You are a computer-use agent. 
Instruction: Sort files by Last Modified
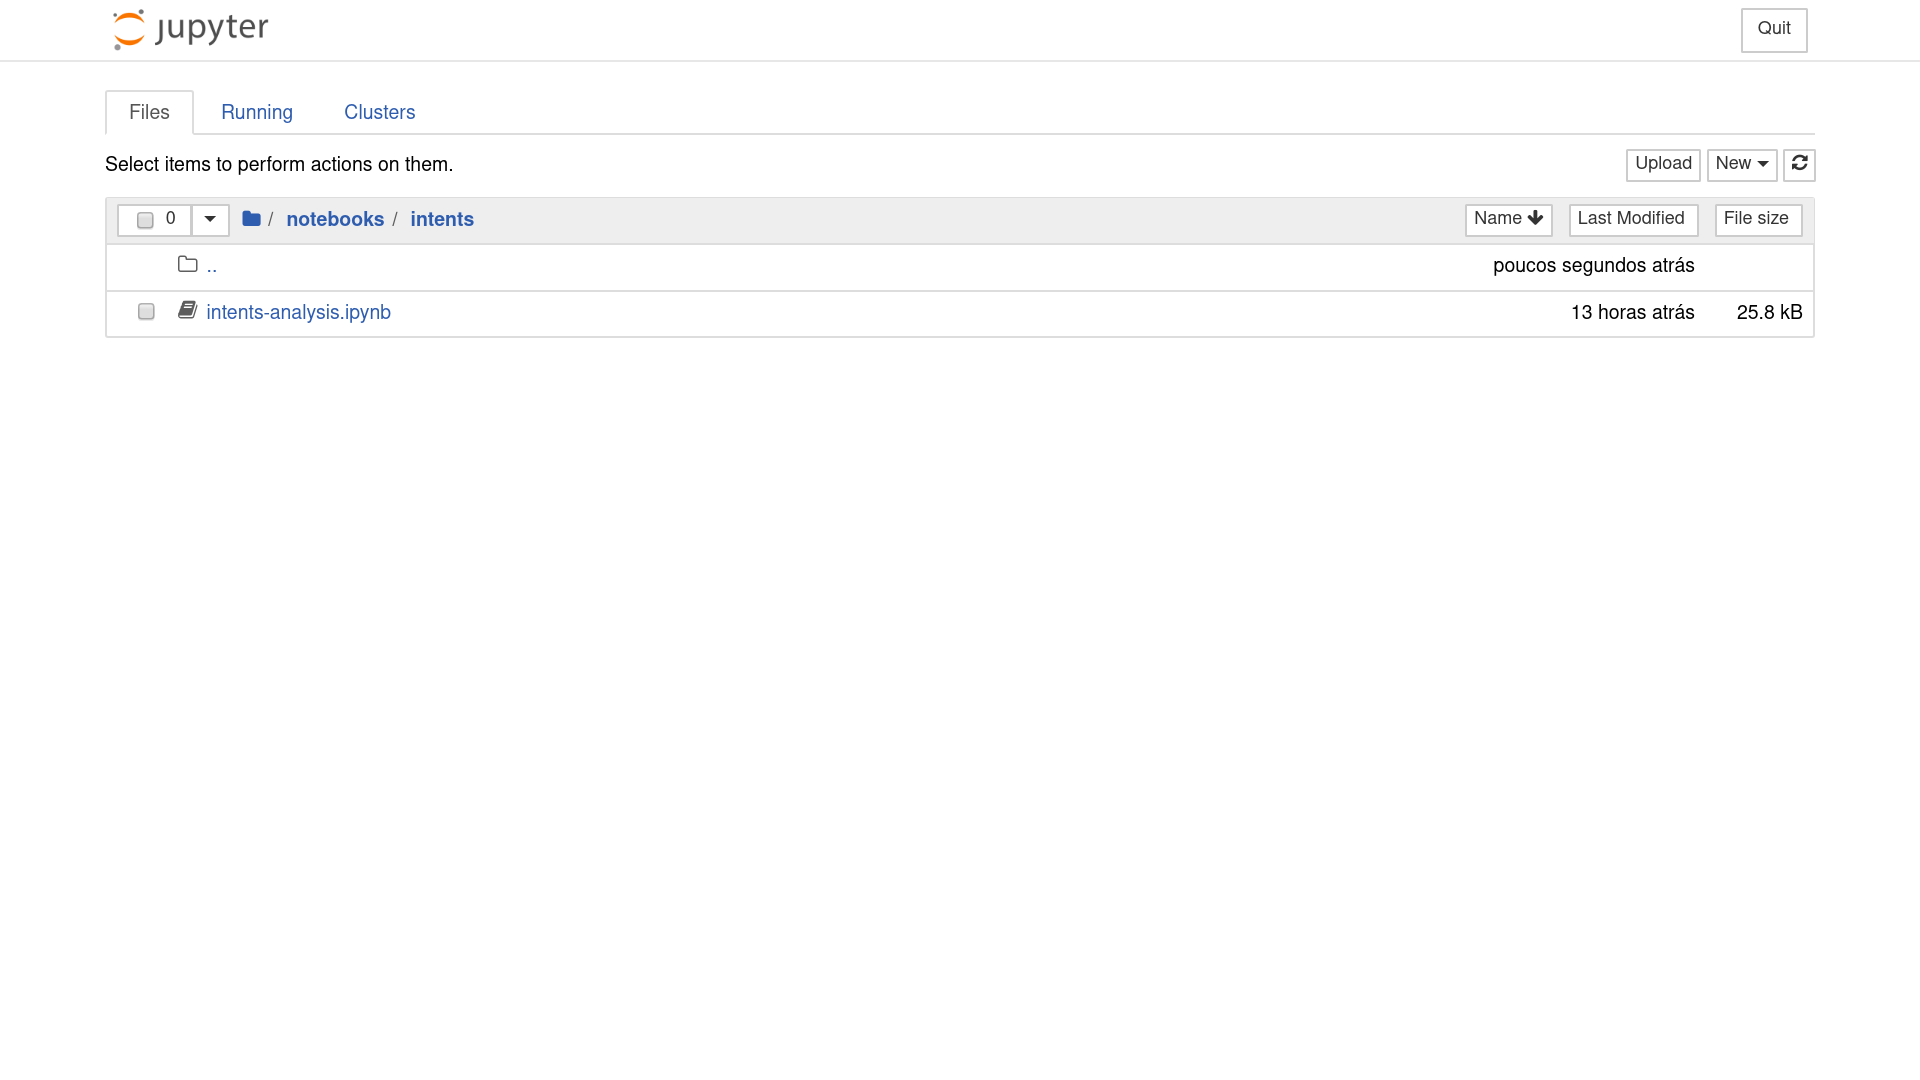tap(1633, 219)
